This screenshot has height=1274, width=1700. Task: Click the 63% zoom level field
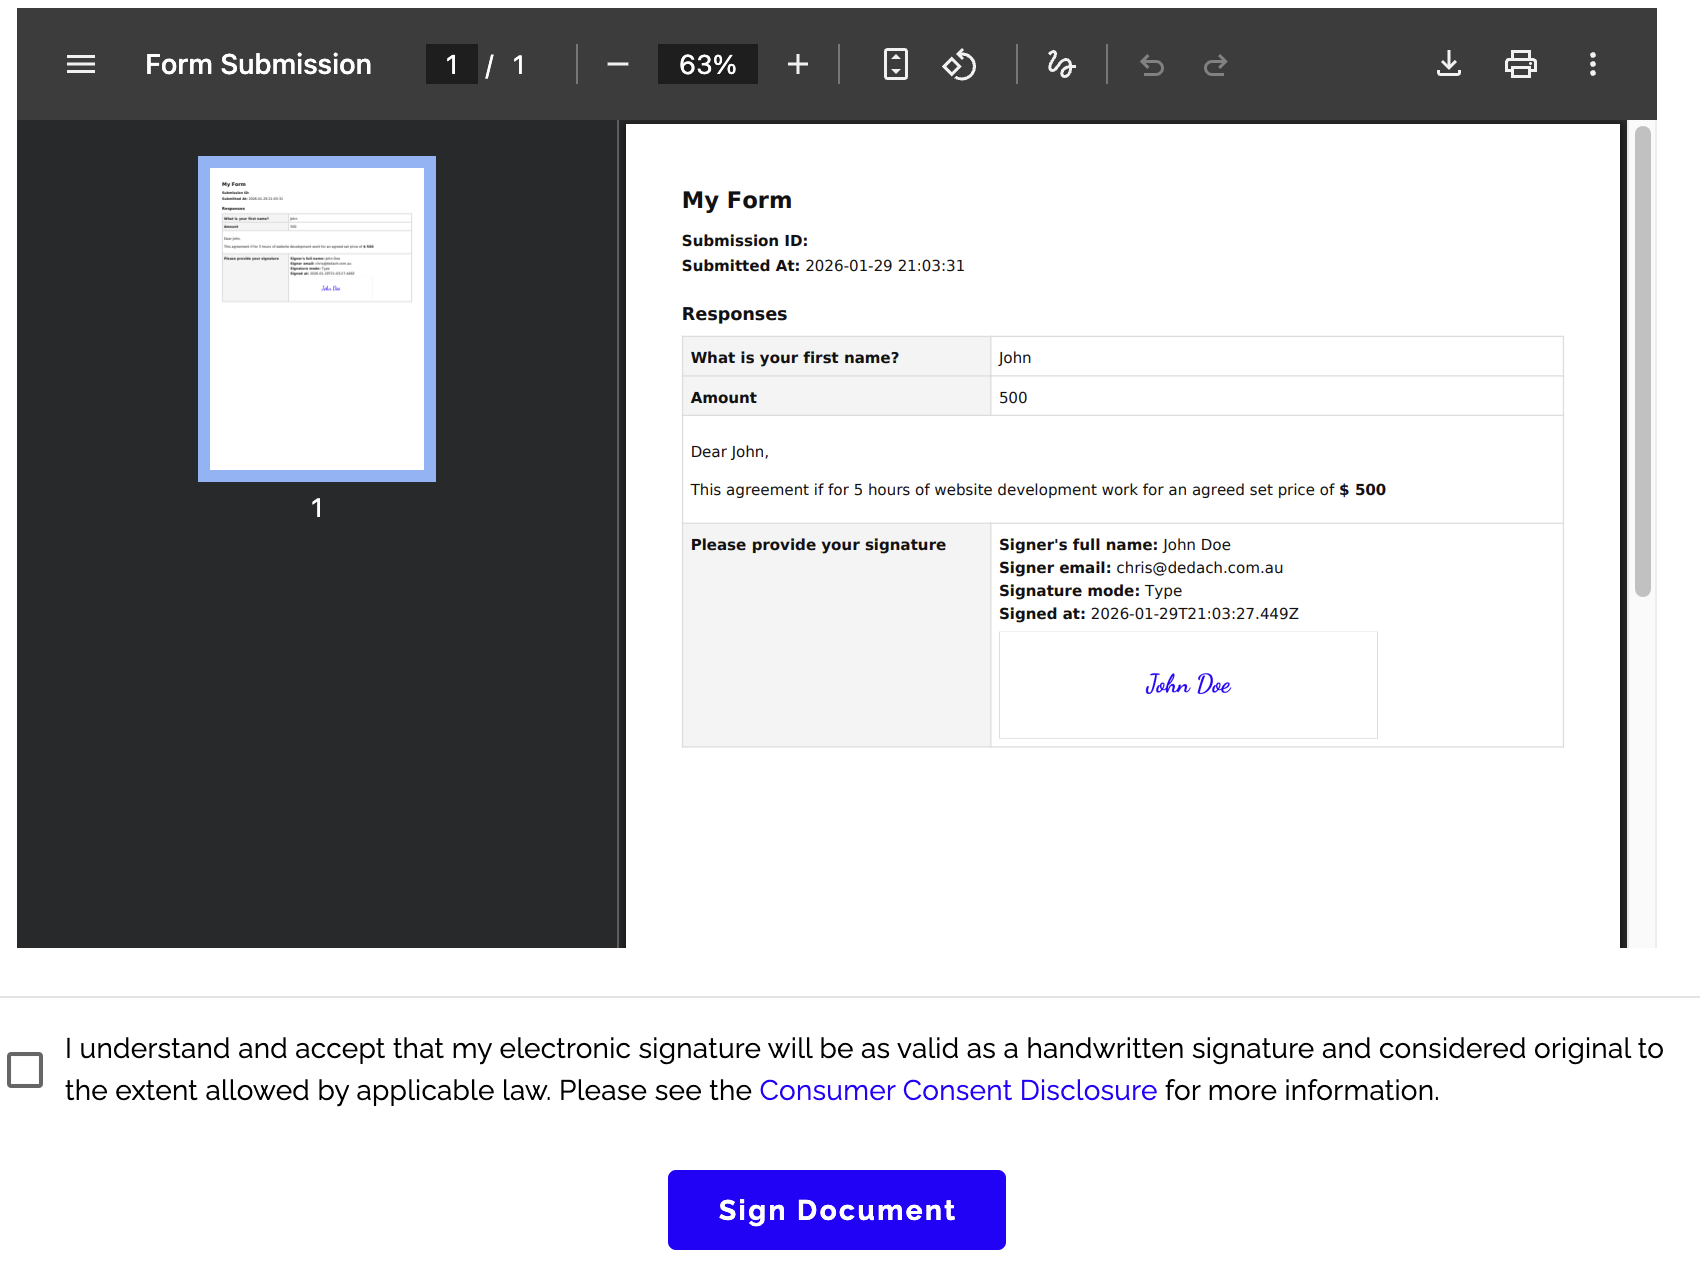[707, 65]
